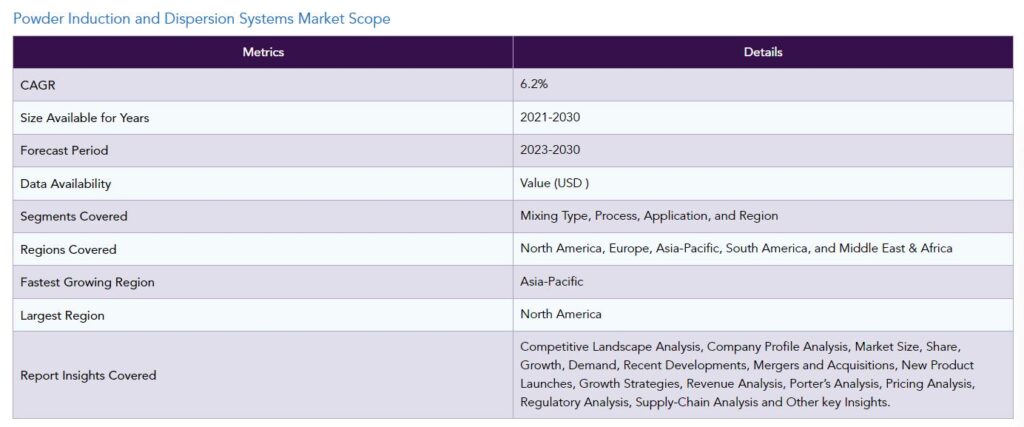Click the Competitive Landscape Analysis insights text
The width and height of the screenshot is (1024, 427).
coord(748,374)
